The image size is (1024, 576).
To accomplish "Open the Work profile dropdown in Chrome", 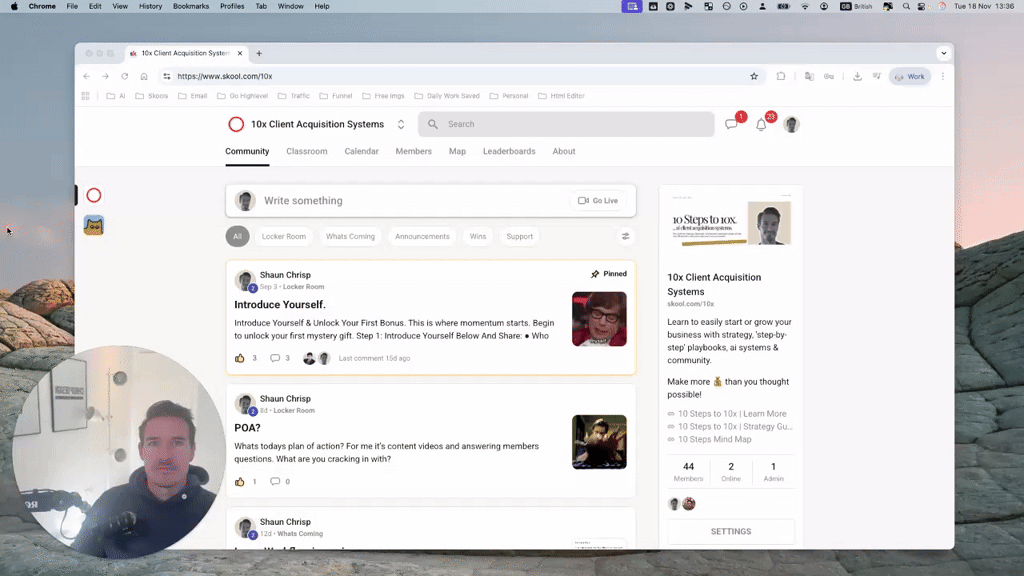I will 910,76.
